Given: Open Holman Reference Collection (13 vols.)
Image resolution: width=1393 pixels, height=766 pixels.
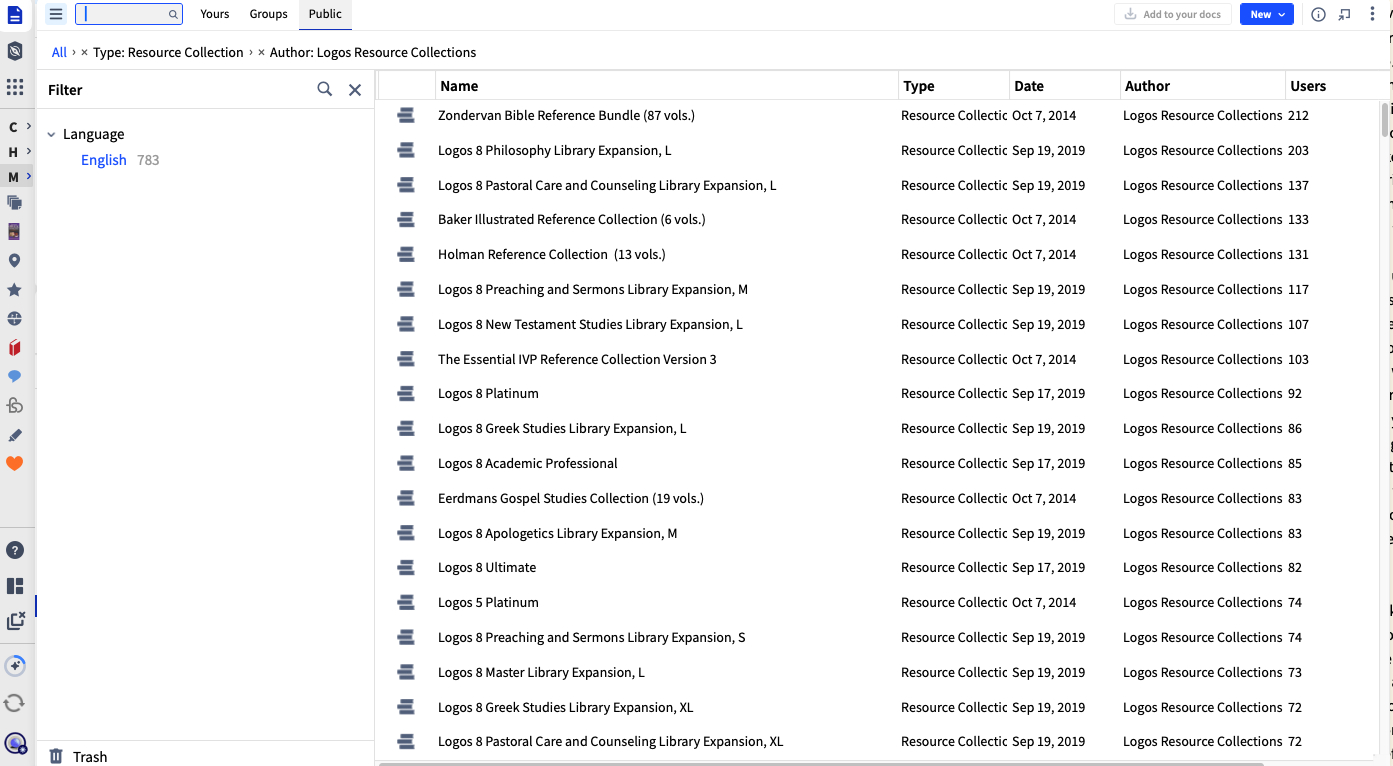Looking at the screenshot, I should point(552,255).
